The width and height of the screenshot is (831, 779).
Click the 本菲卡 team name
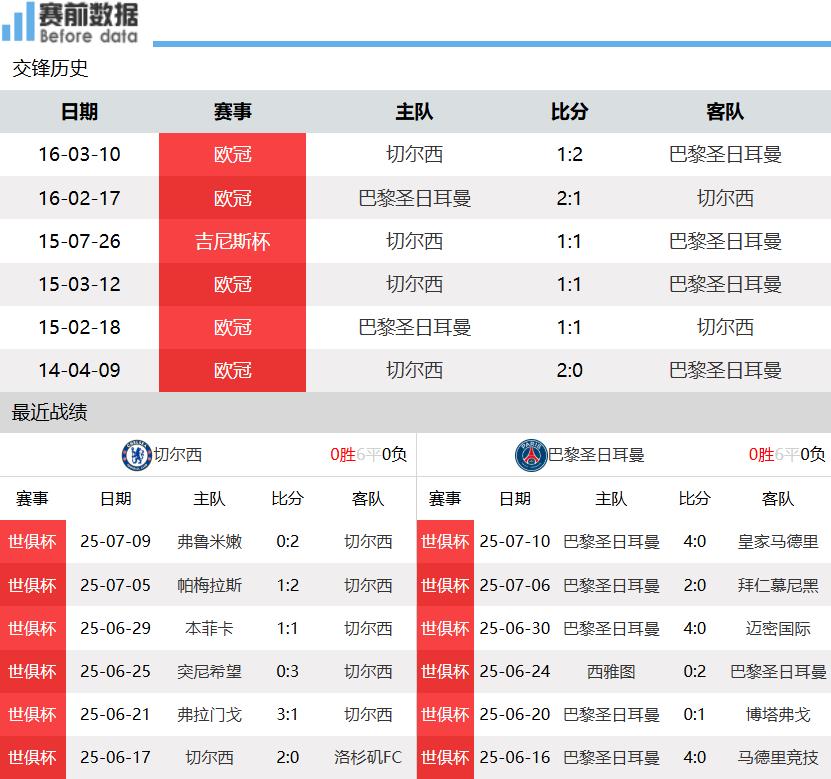209,628
